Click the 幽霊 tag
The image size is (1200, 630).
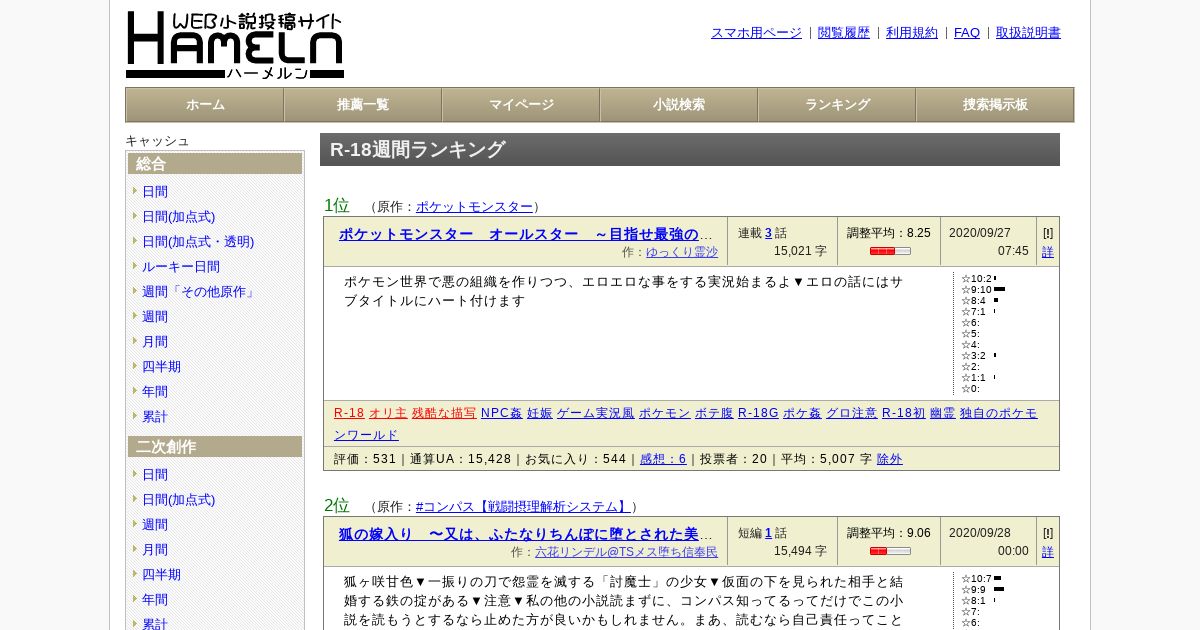(943, 413)
